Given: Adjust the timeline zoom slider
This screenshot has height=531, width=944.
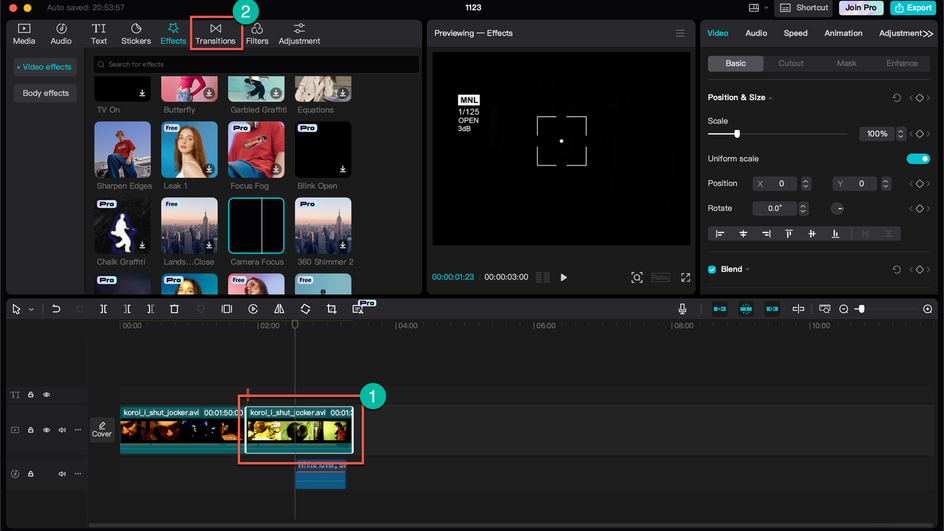Looking at the screenshot, I should pos(862,309).
